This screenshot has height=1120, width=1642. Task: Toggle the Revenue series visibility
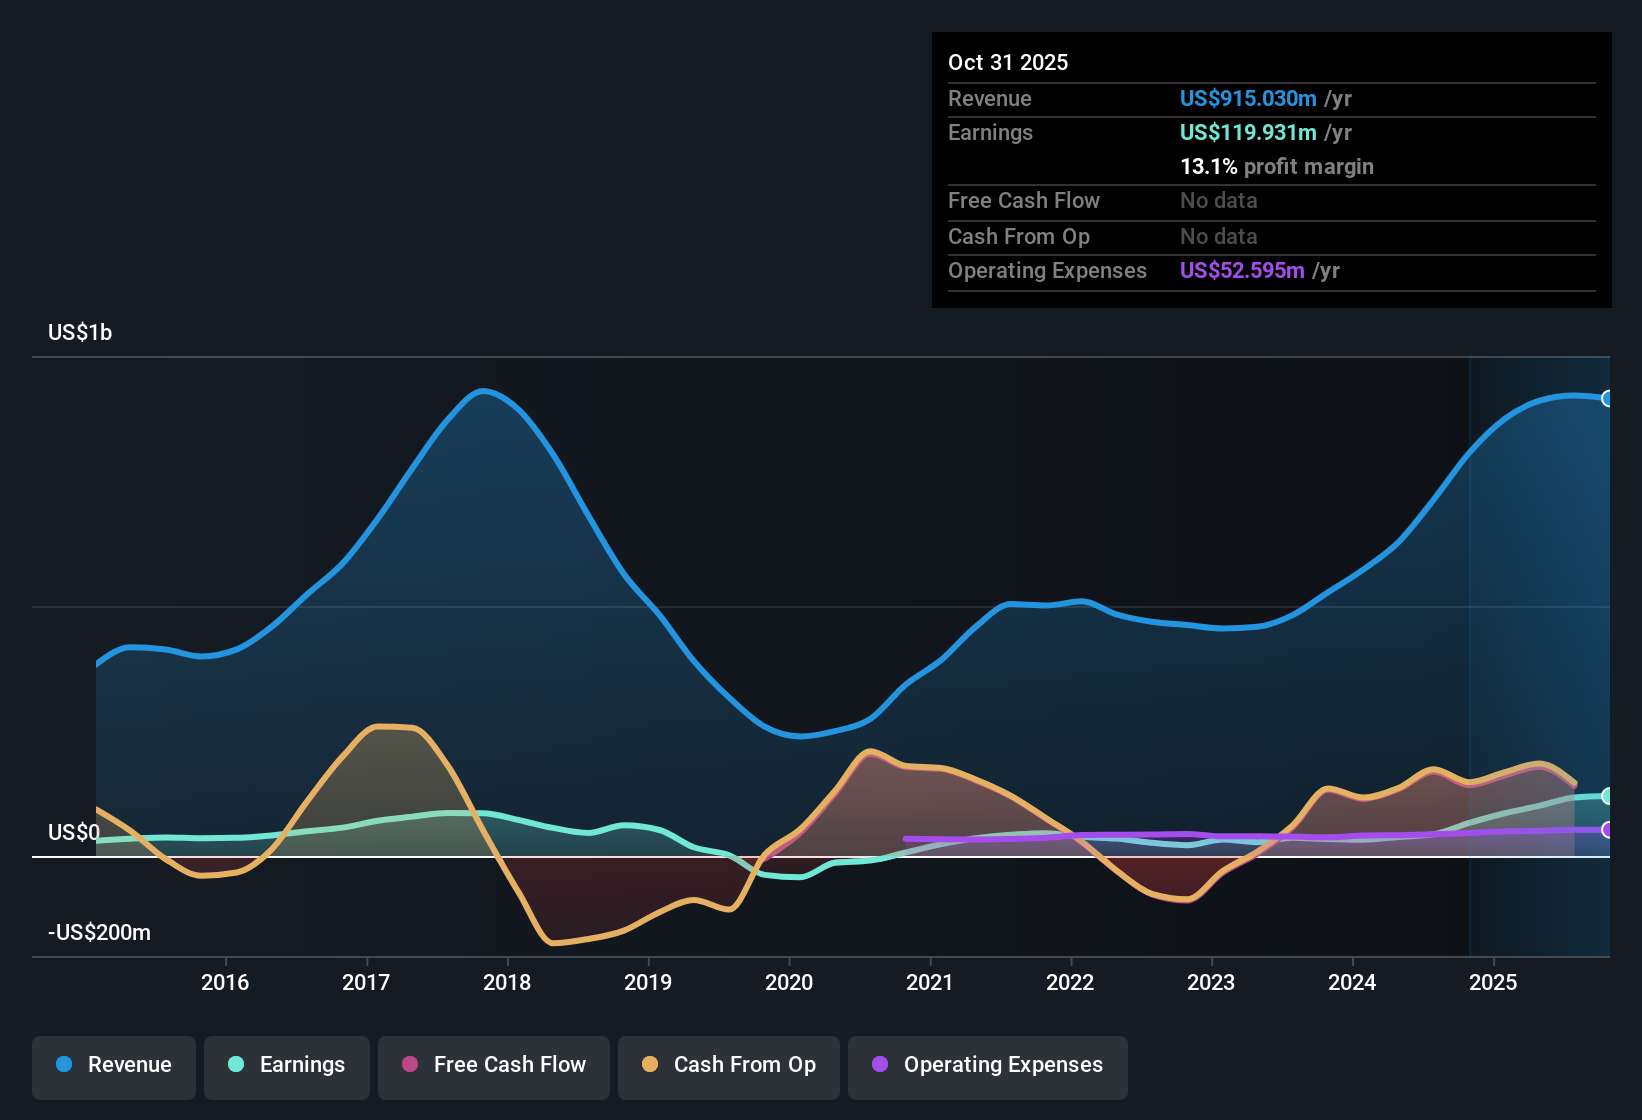113,1066
